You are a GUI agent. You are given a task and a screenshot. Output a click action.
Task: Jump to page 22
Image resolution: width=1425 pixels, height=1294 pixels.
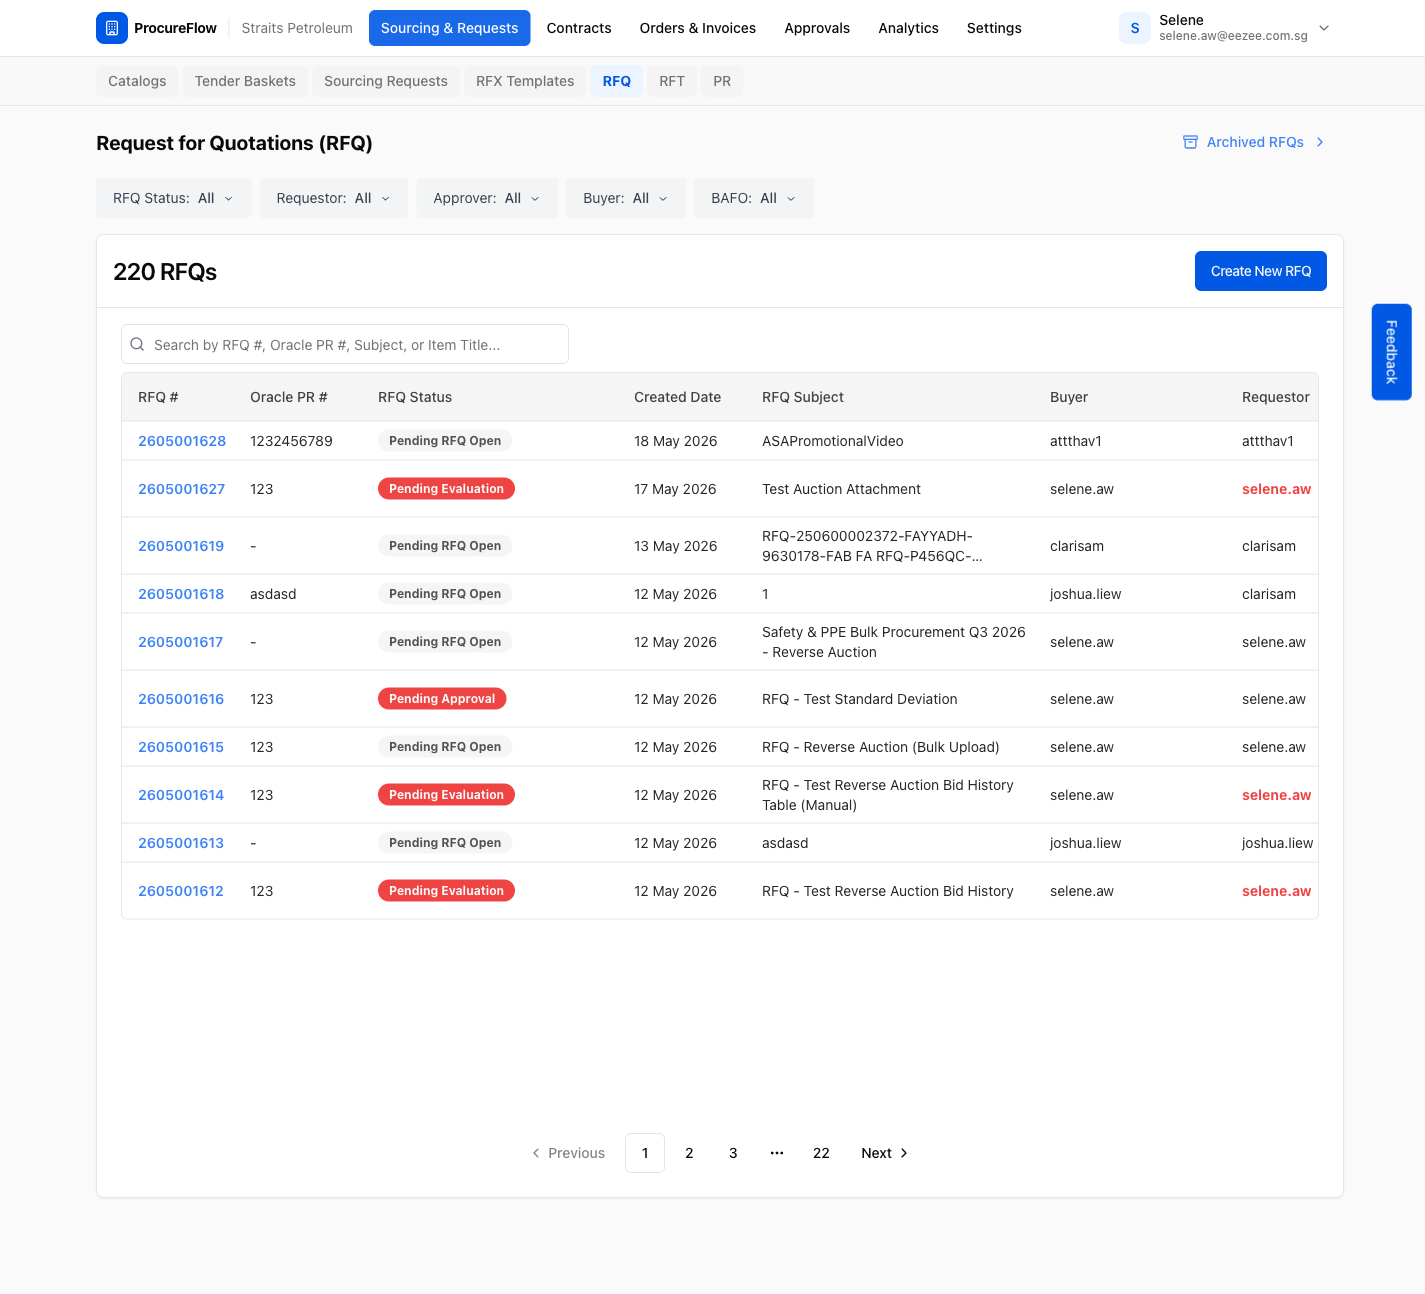(821, 1153)
